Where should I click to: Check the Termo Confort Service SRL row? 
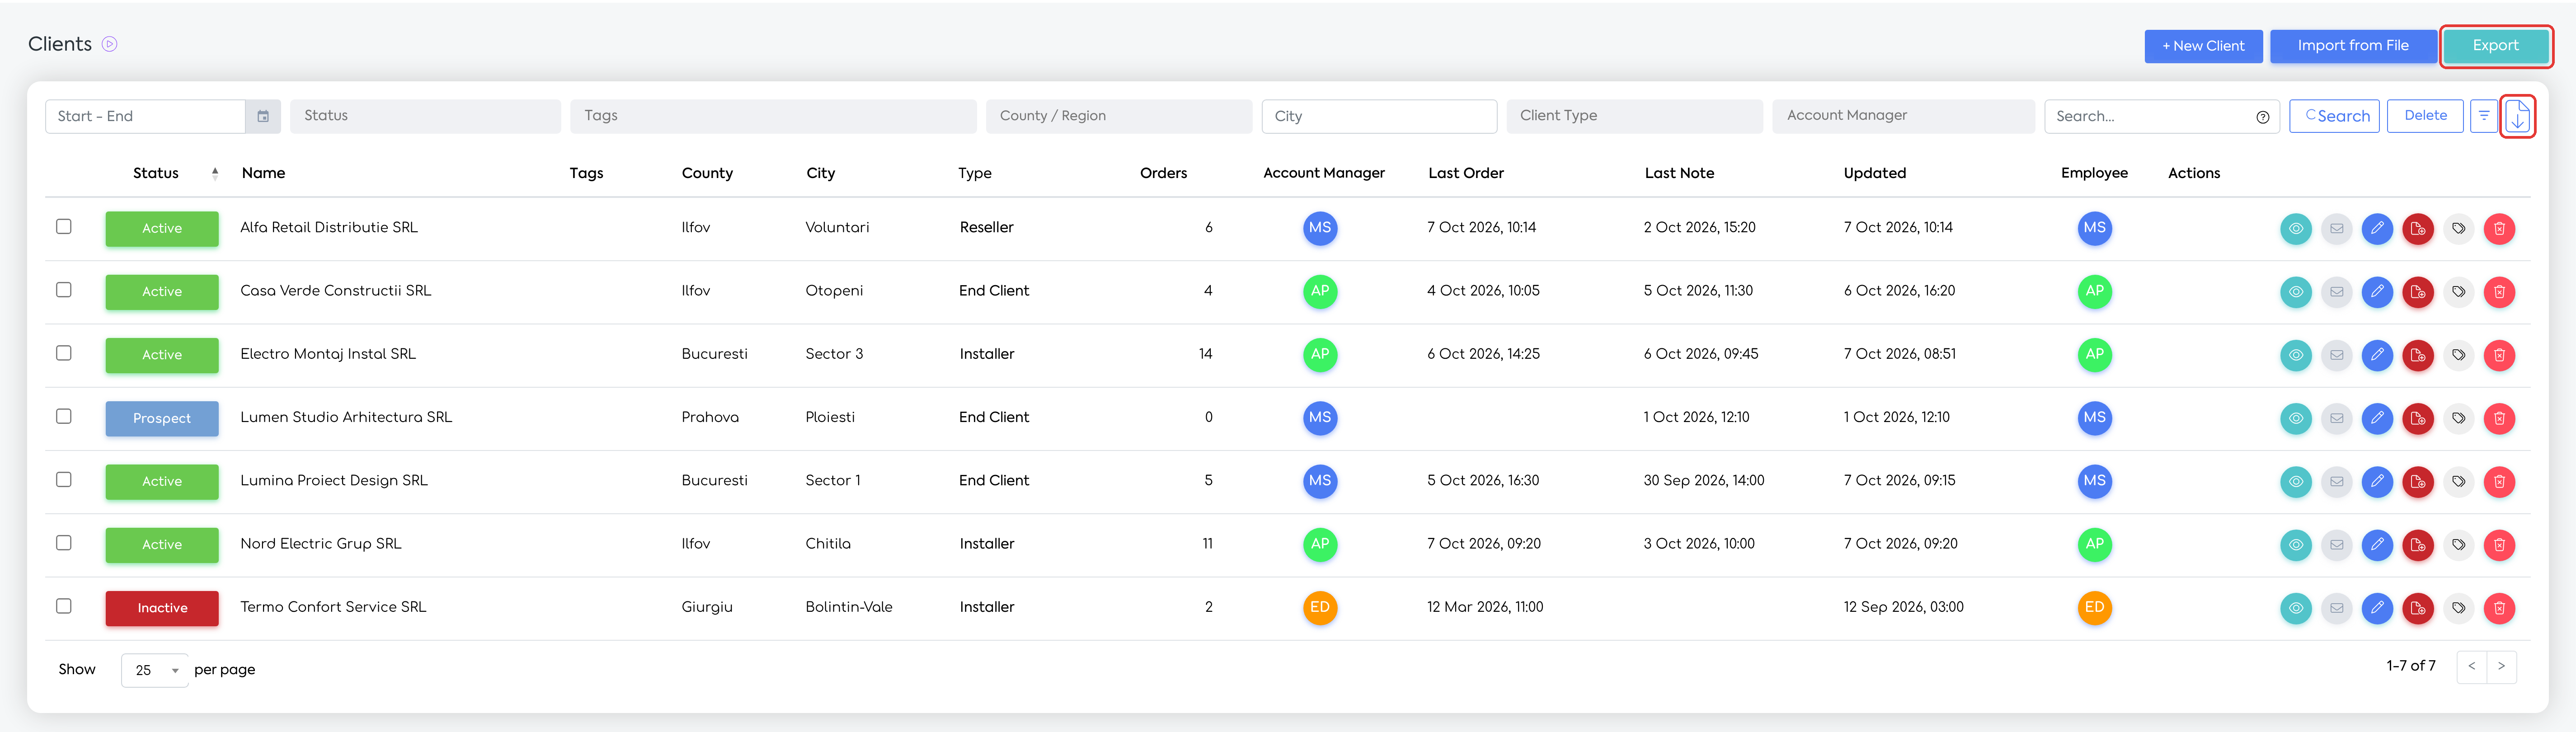coord(64,606)
